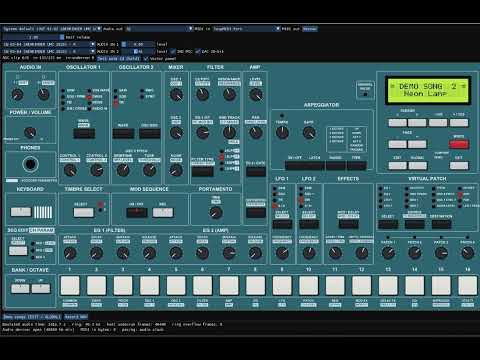
Task: Click the EG 2 RELEASE knob
Action: click(x=256, y=253)
